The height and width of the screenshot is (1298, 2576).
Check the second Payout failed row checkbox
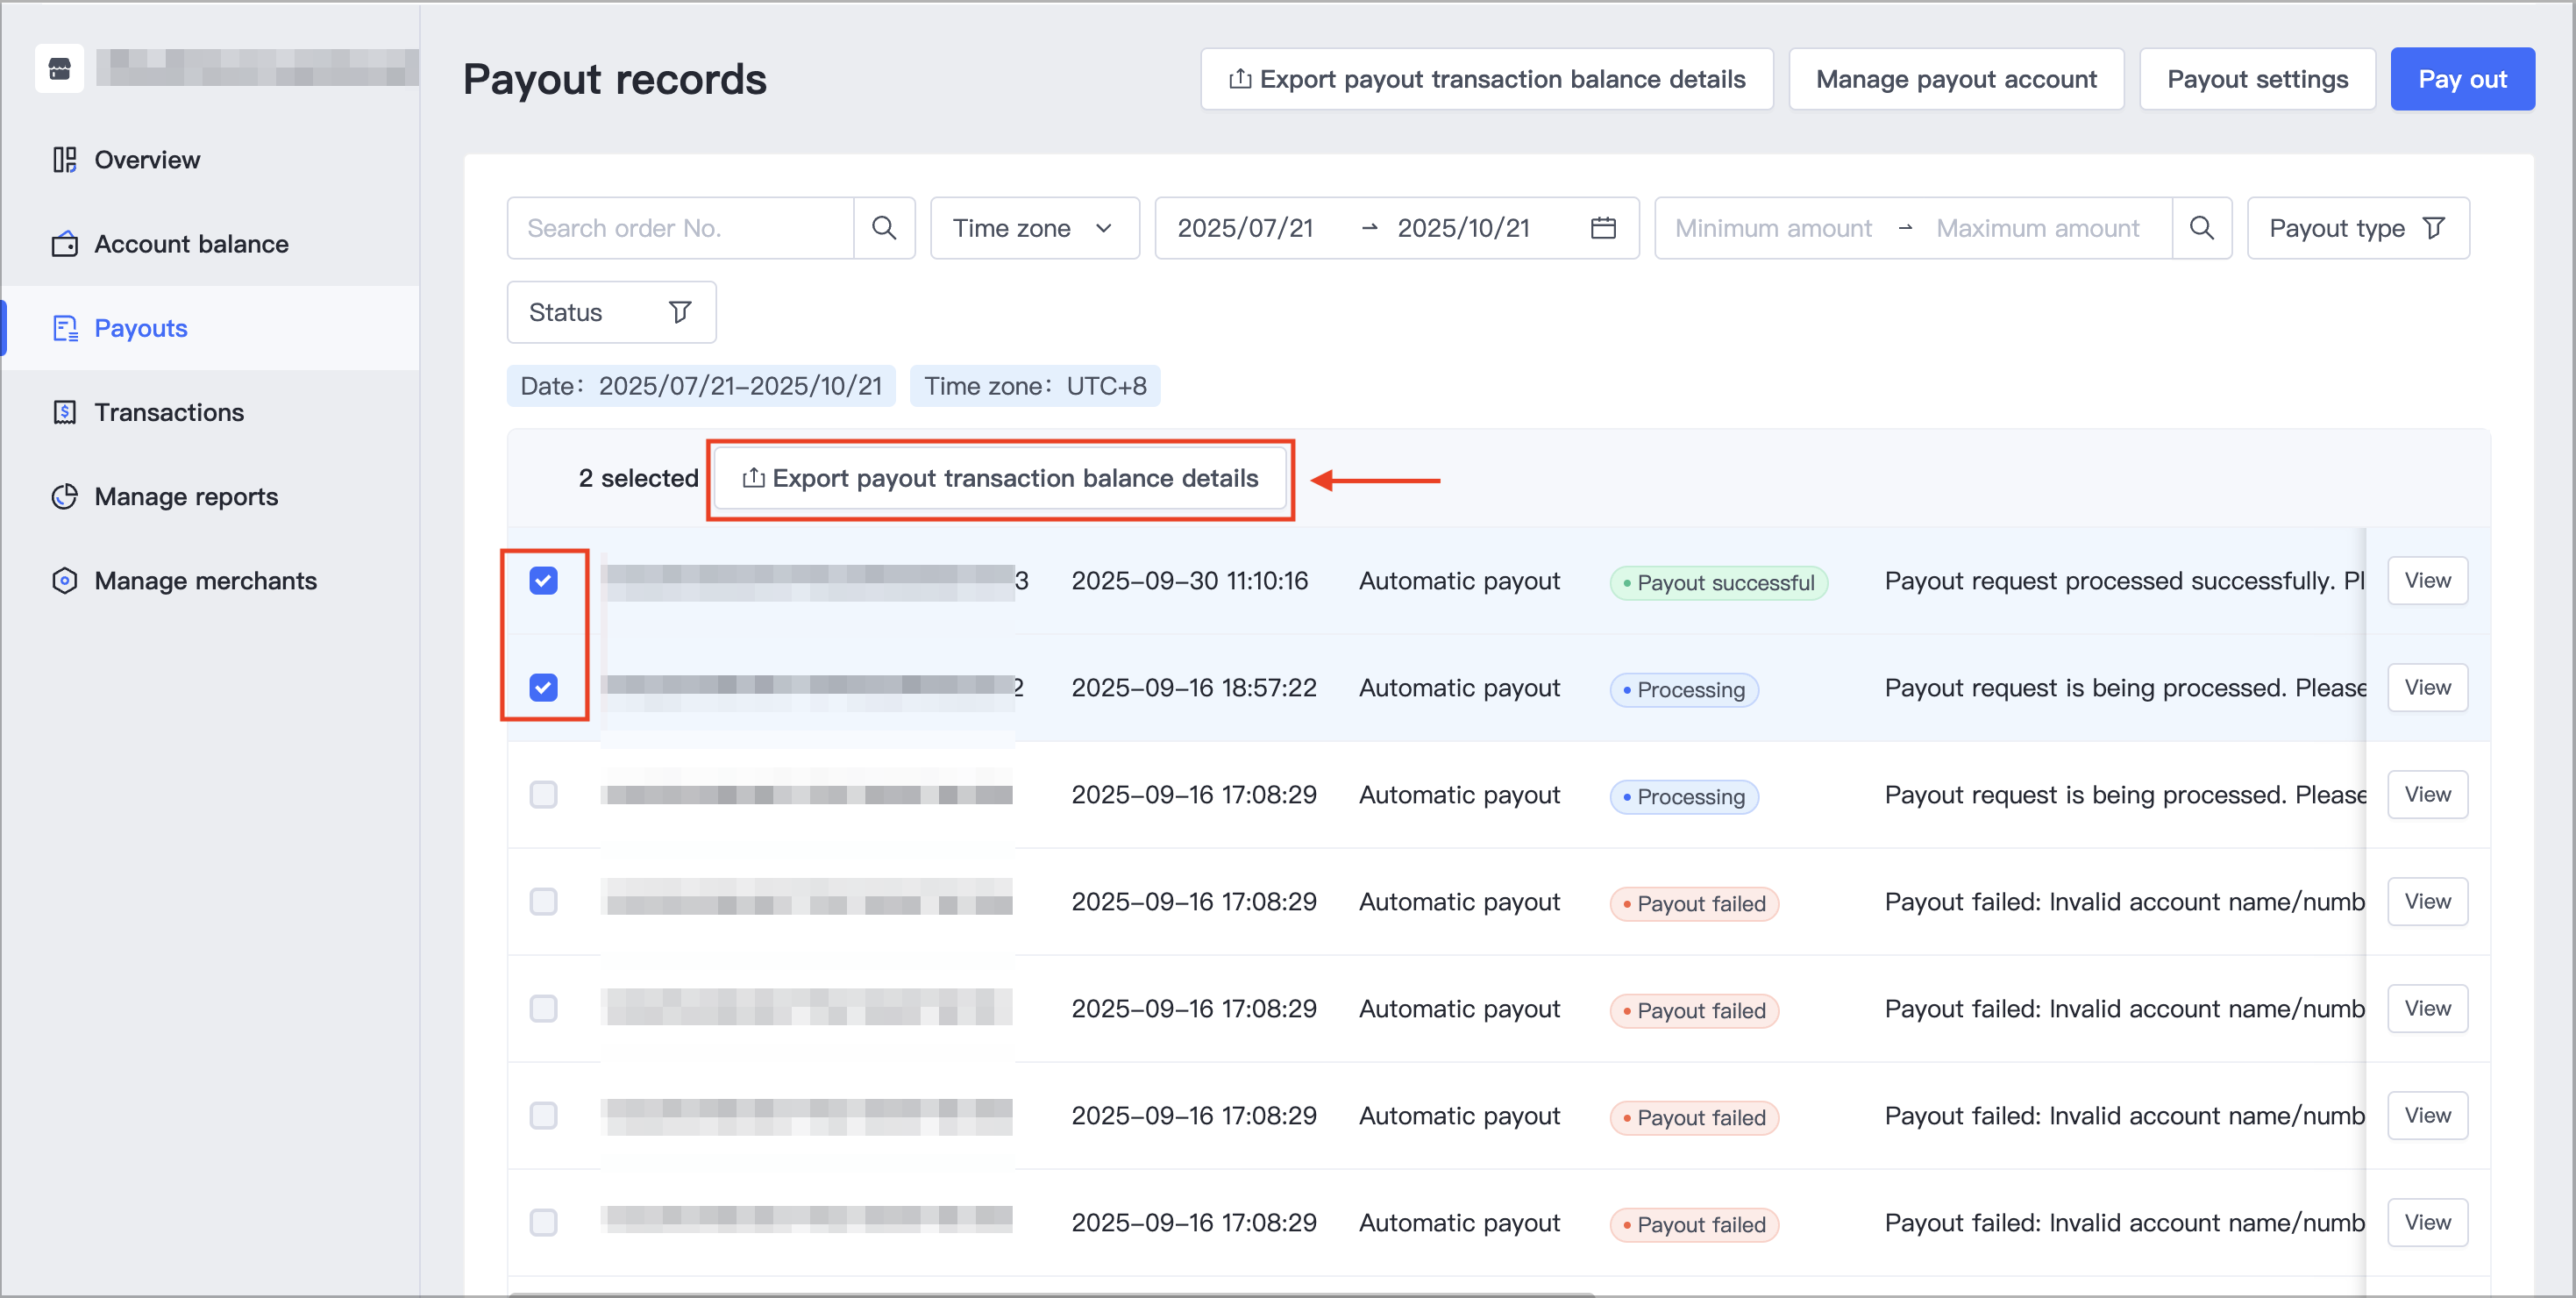point(543,1008)
